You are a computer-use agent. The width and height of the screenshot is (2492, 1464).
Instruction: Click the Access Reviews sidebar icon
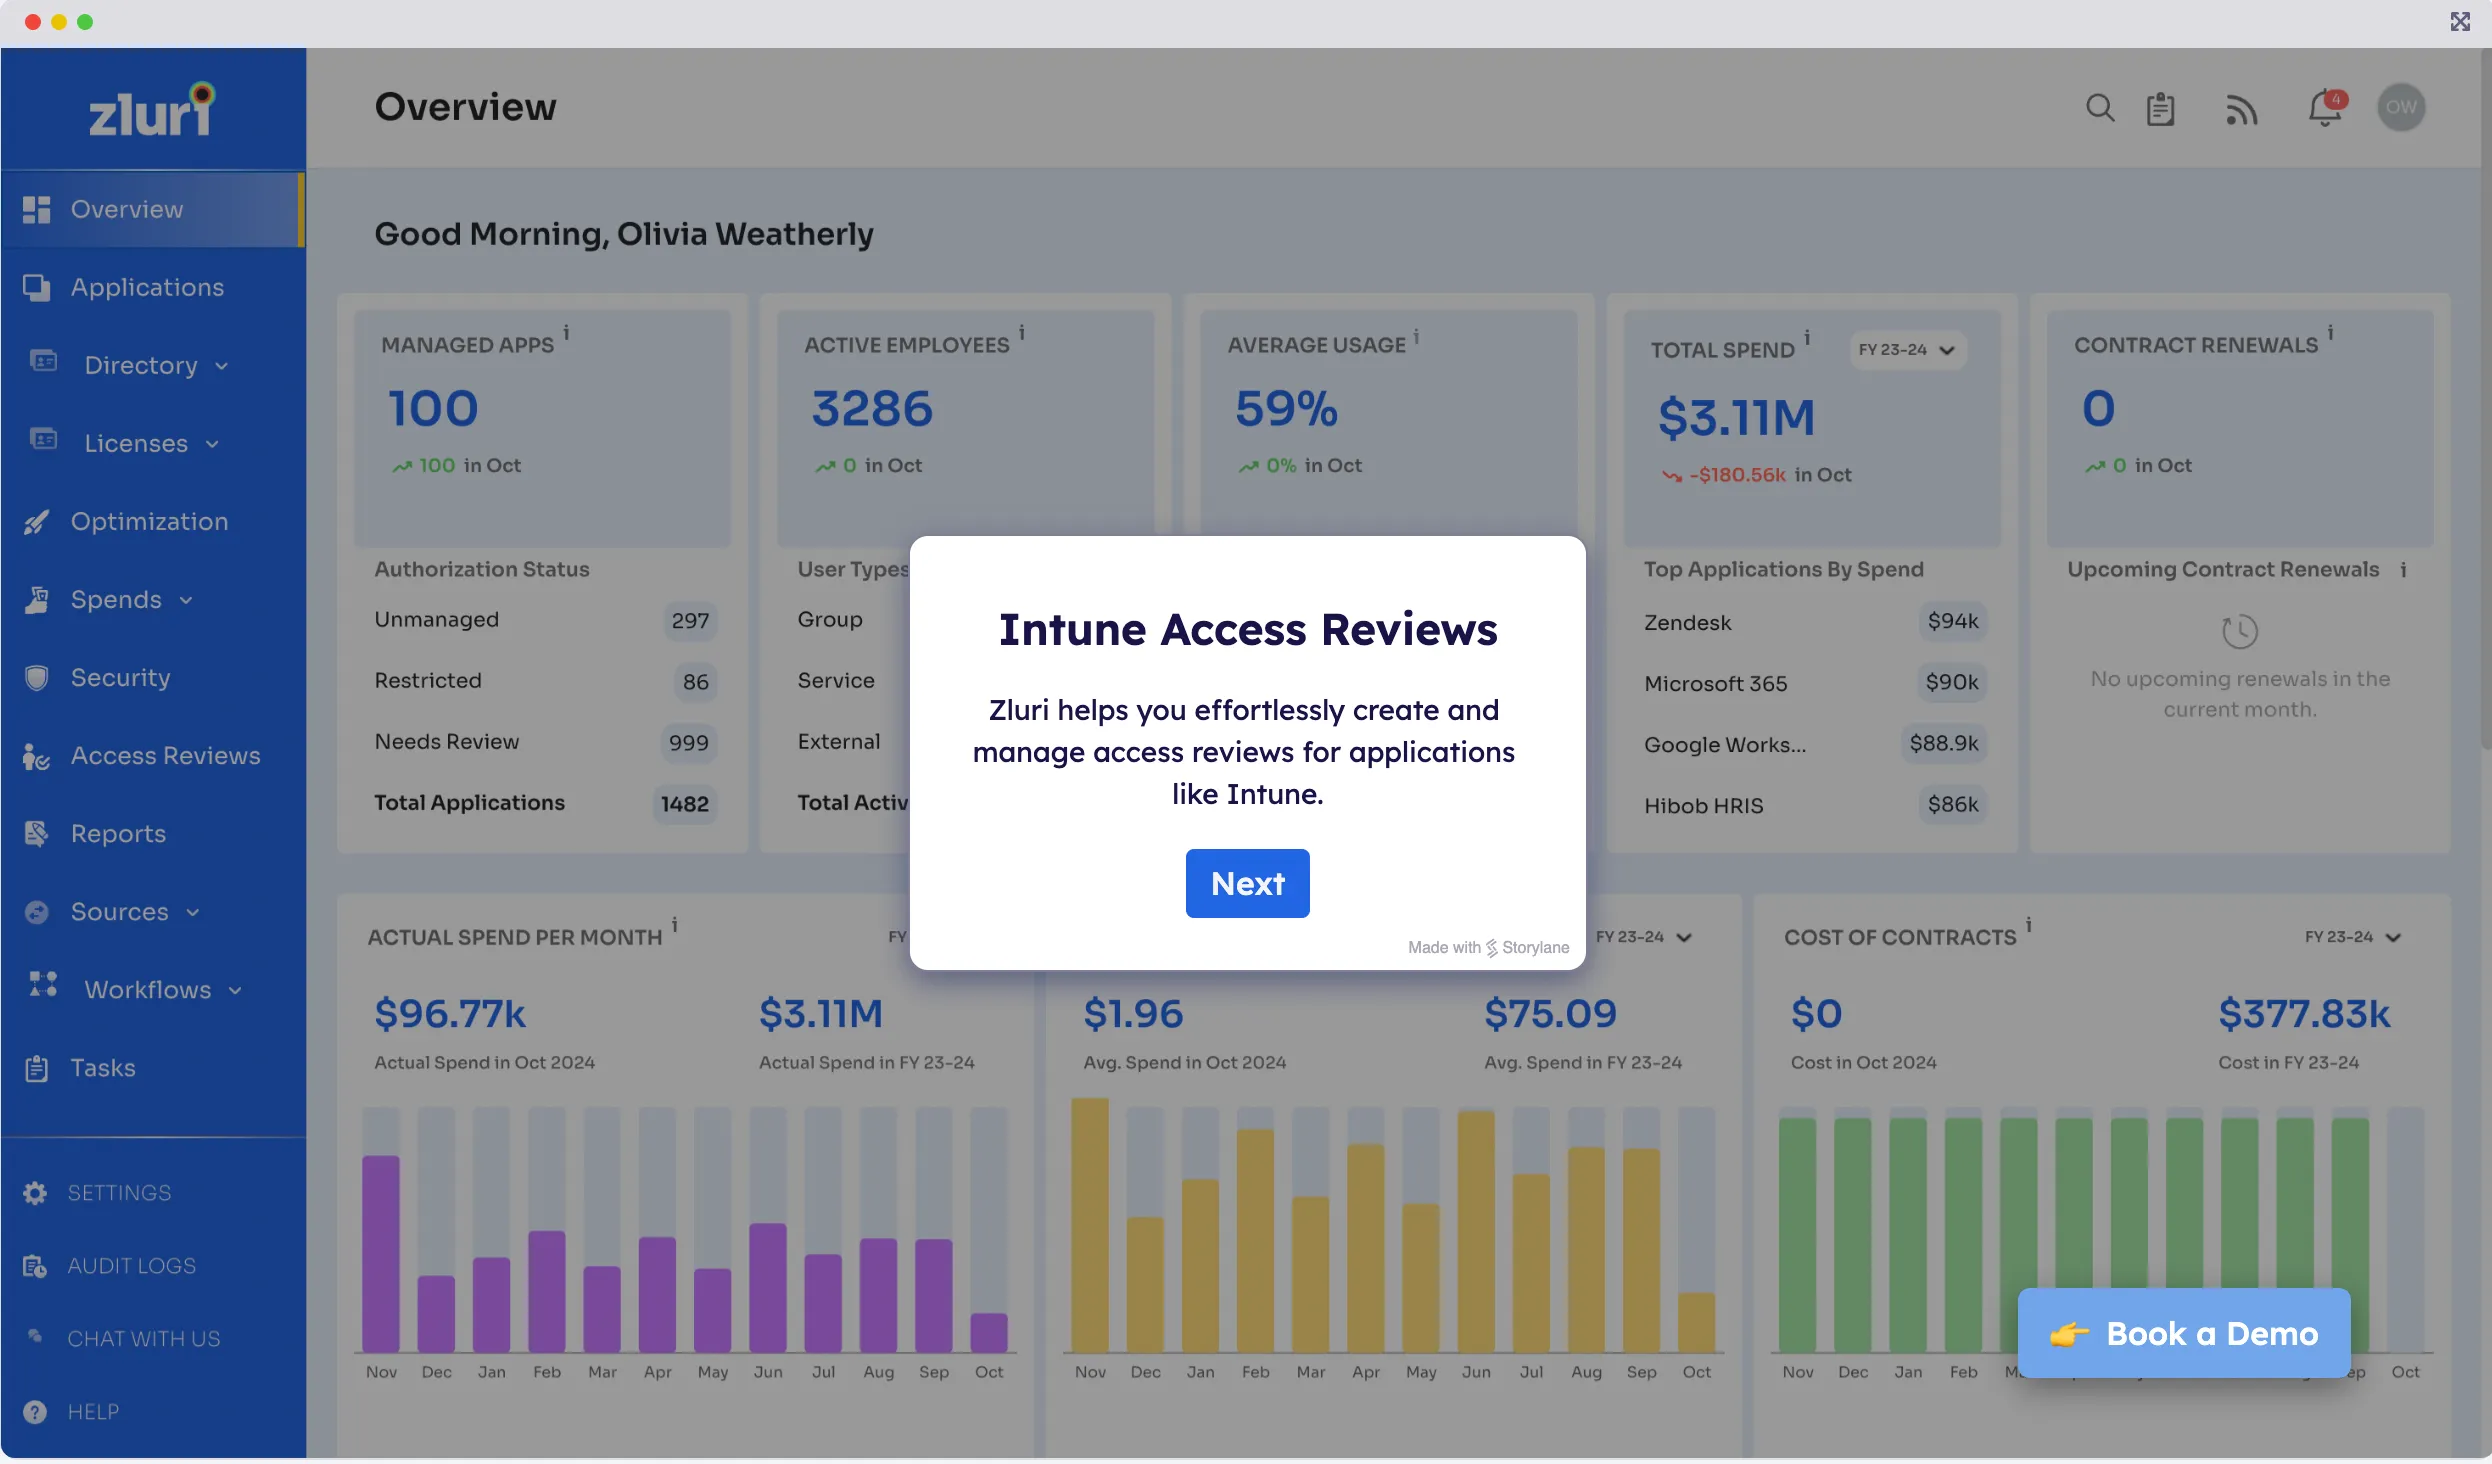pyautogui.click(x=37, y=756)
